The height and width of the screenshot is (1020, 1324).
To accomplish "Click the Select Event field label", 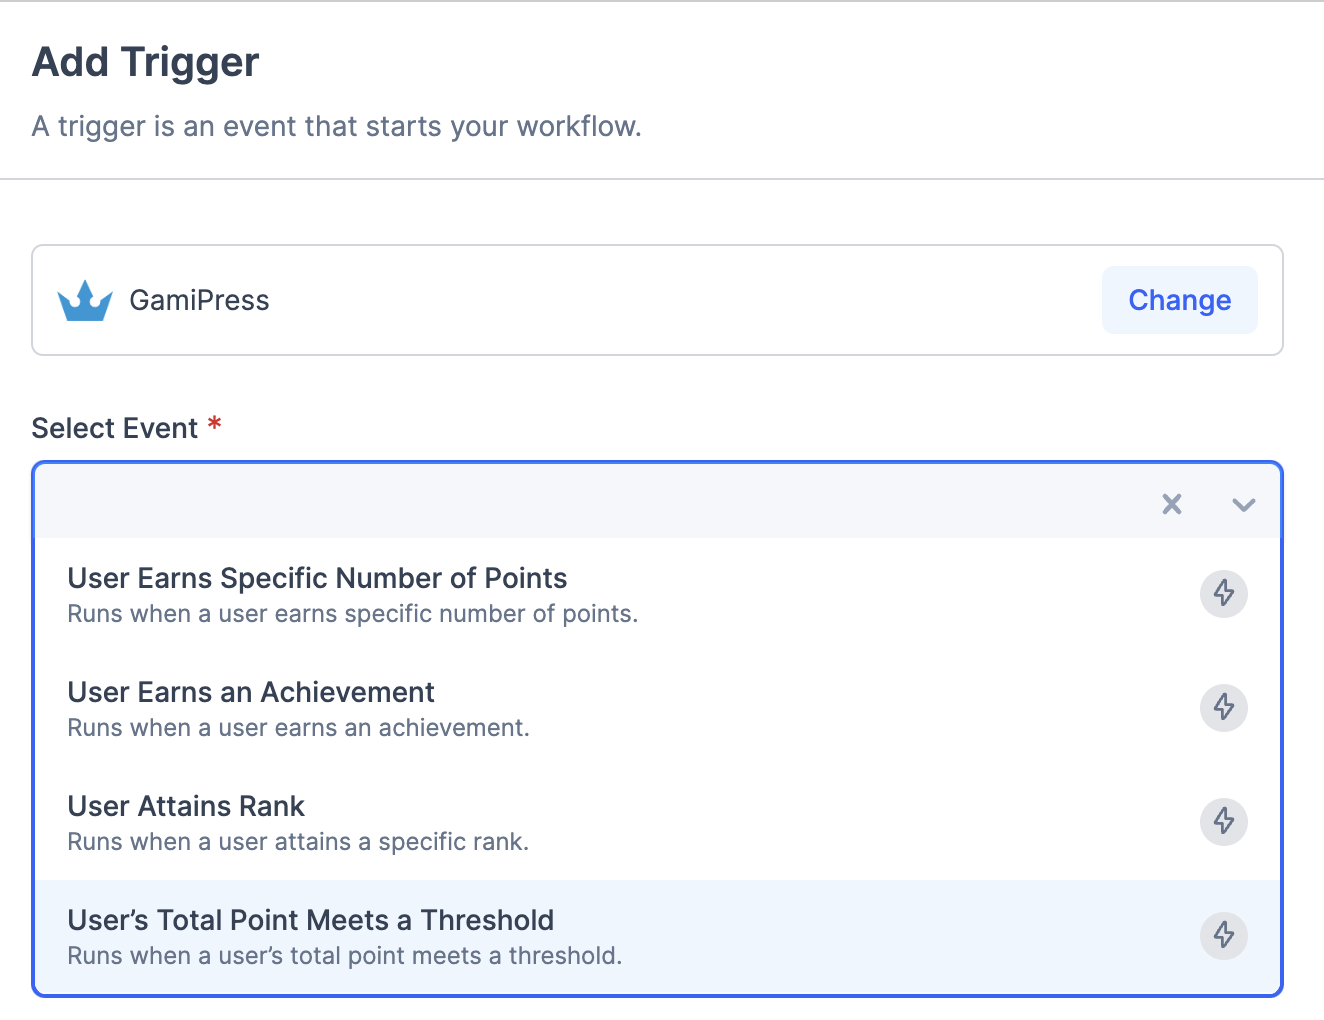I will coord(115,428).
